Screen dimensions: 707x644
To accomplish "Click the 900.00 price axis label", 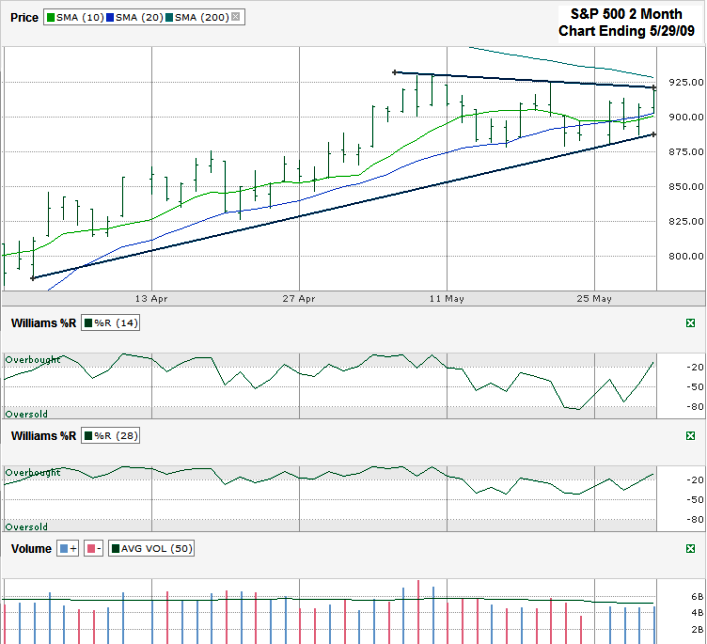I will pos(686,117).
